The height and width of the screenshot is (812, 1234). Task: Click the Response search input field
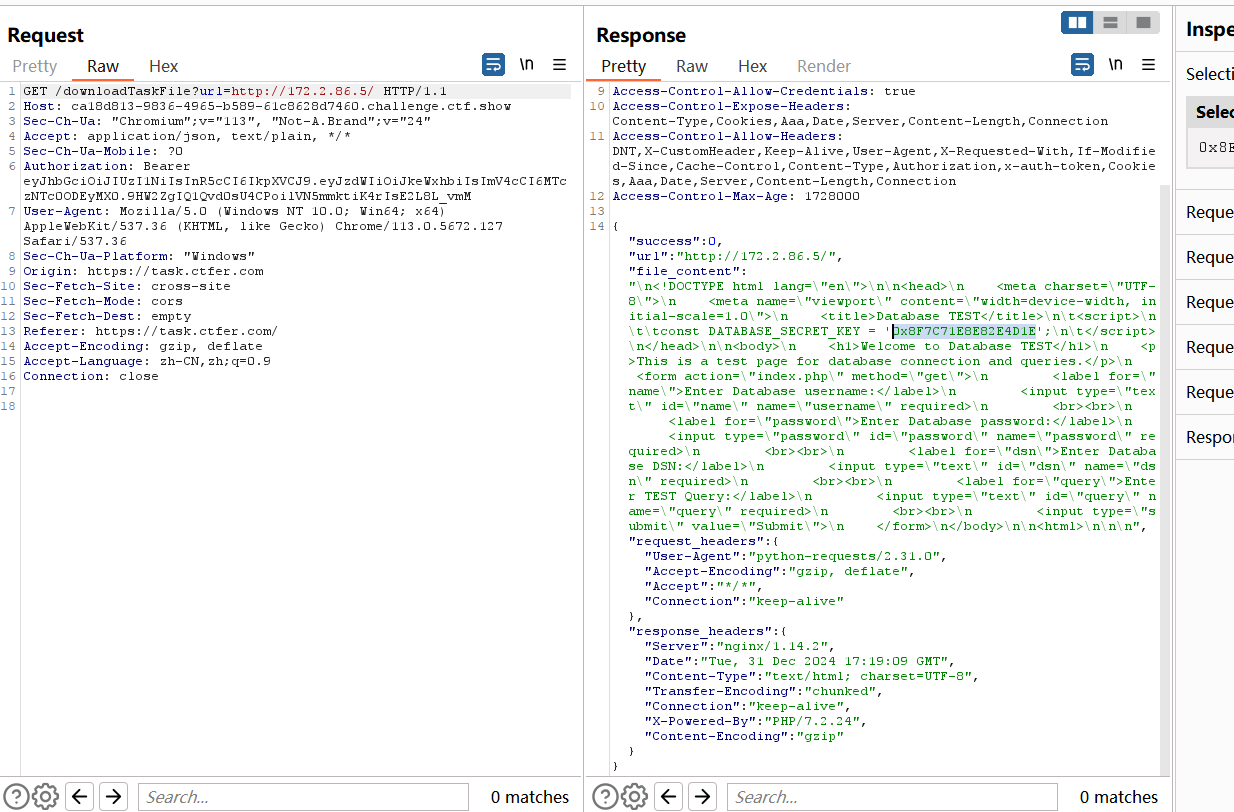892,797
